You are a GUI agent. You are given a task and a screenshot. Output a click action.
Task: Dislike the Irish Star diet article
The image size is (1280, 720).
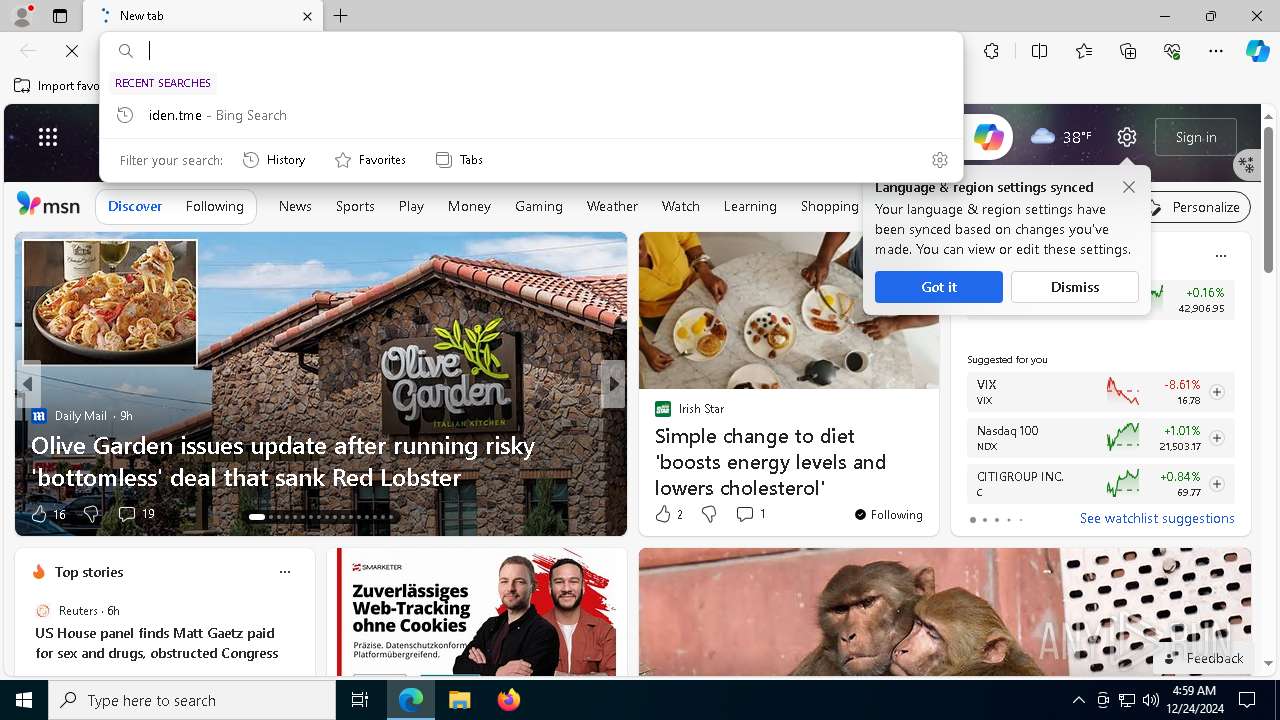(709, 514)
